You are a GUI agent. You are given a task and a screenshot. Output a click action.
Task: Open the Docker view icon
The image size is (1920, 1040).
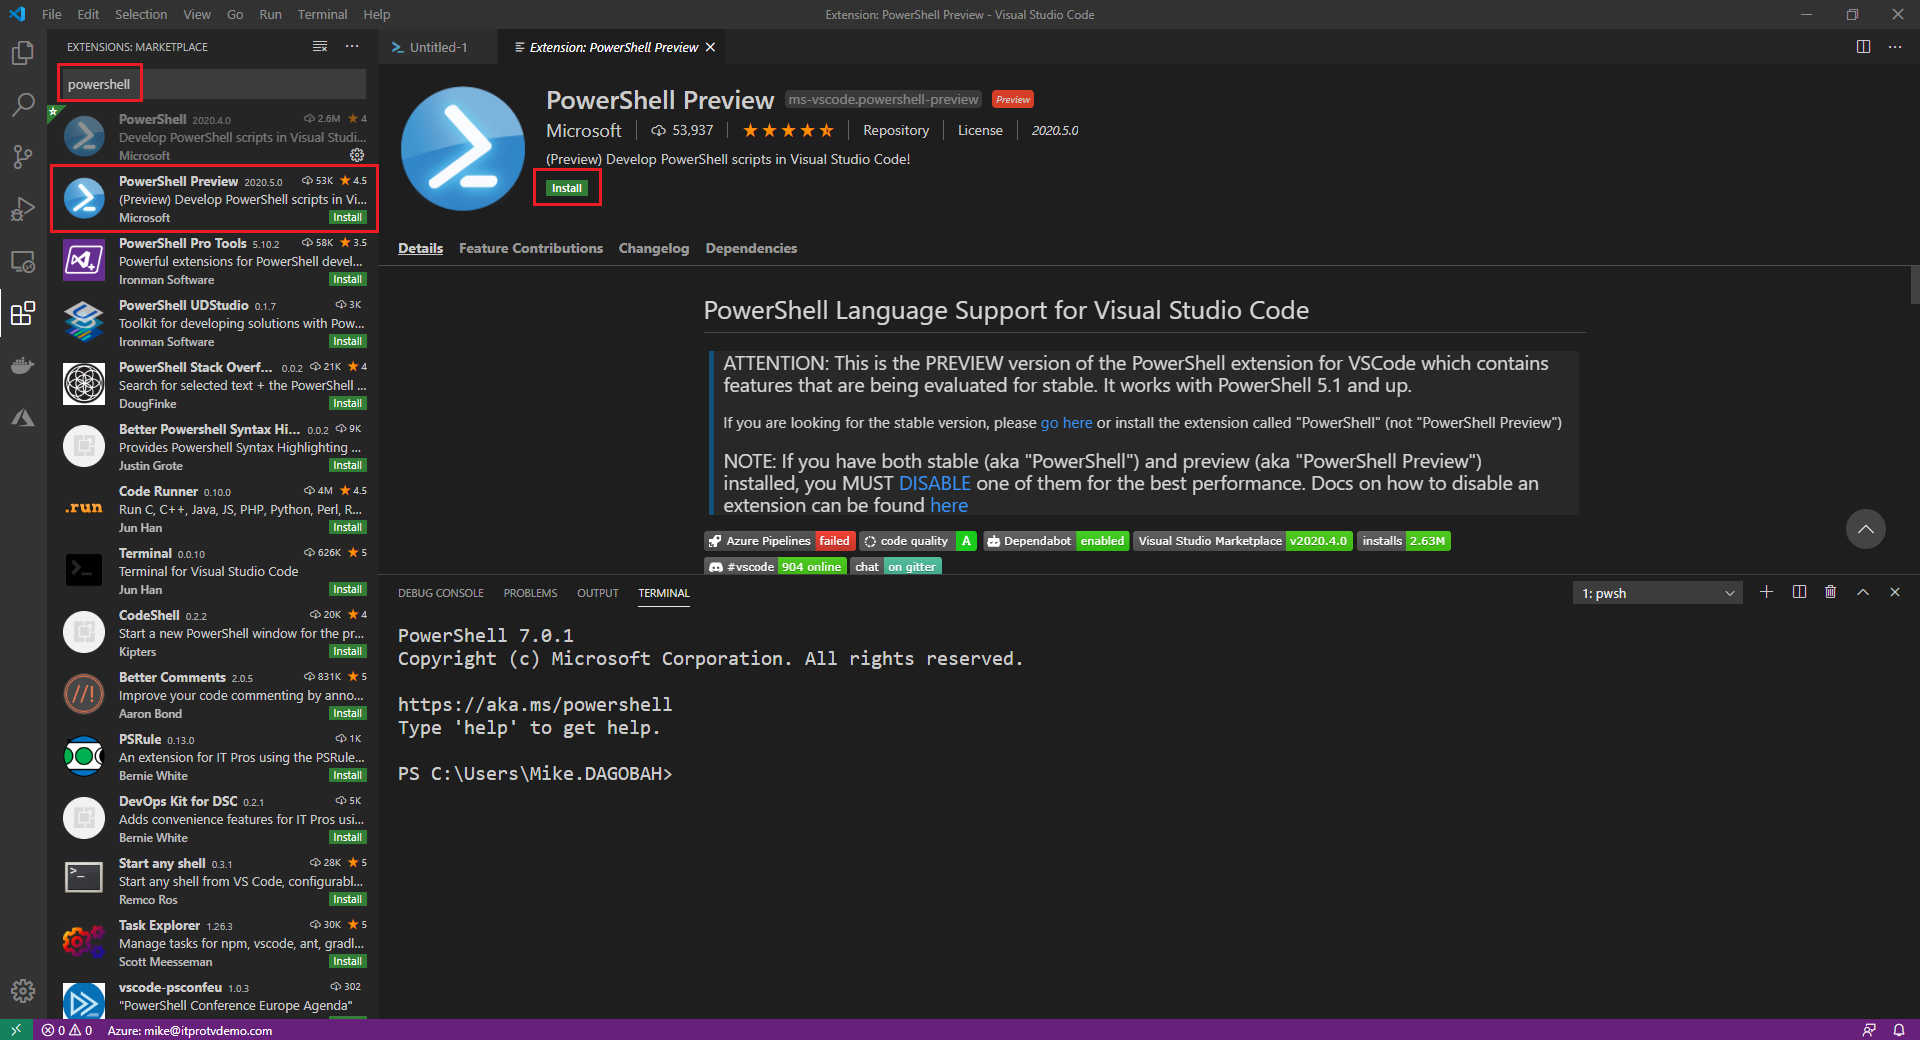[x=23, y=366]
